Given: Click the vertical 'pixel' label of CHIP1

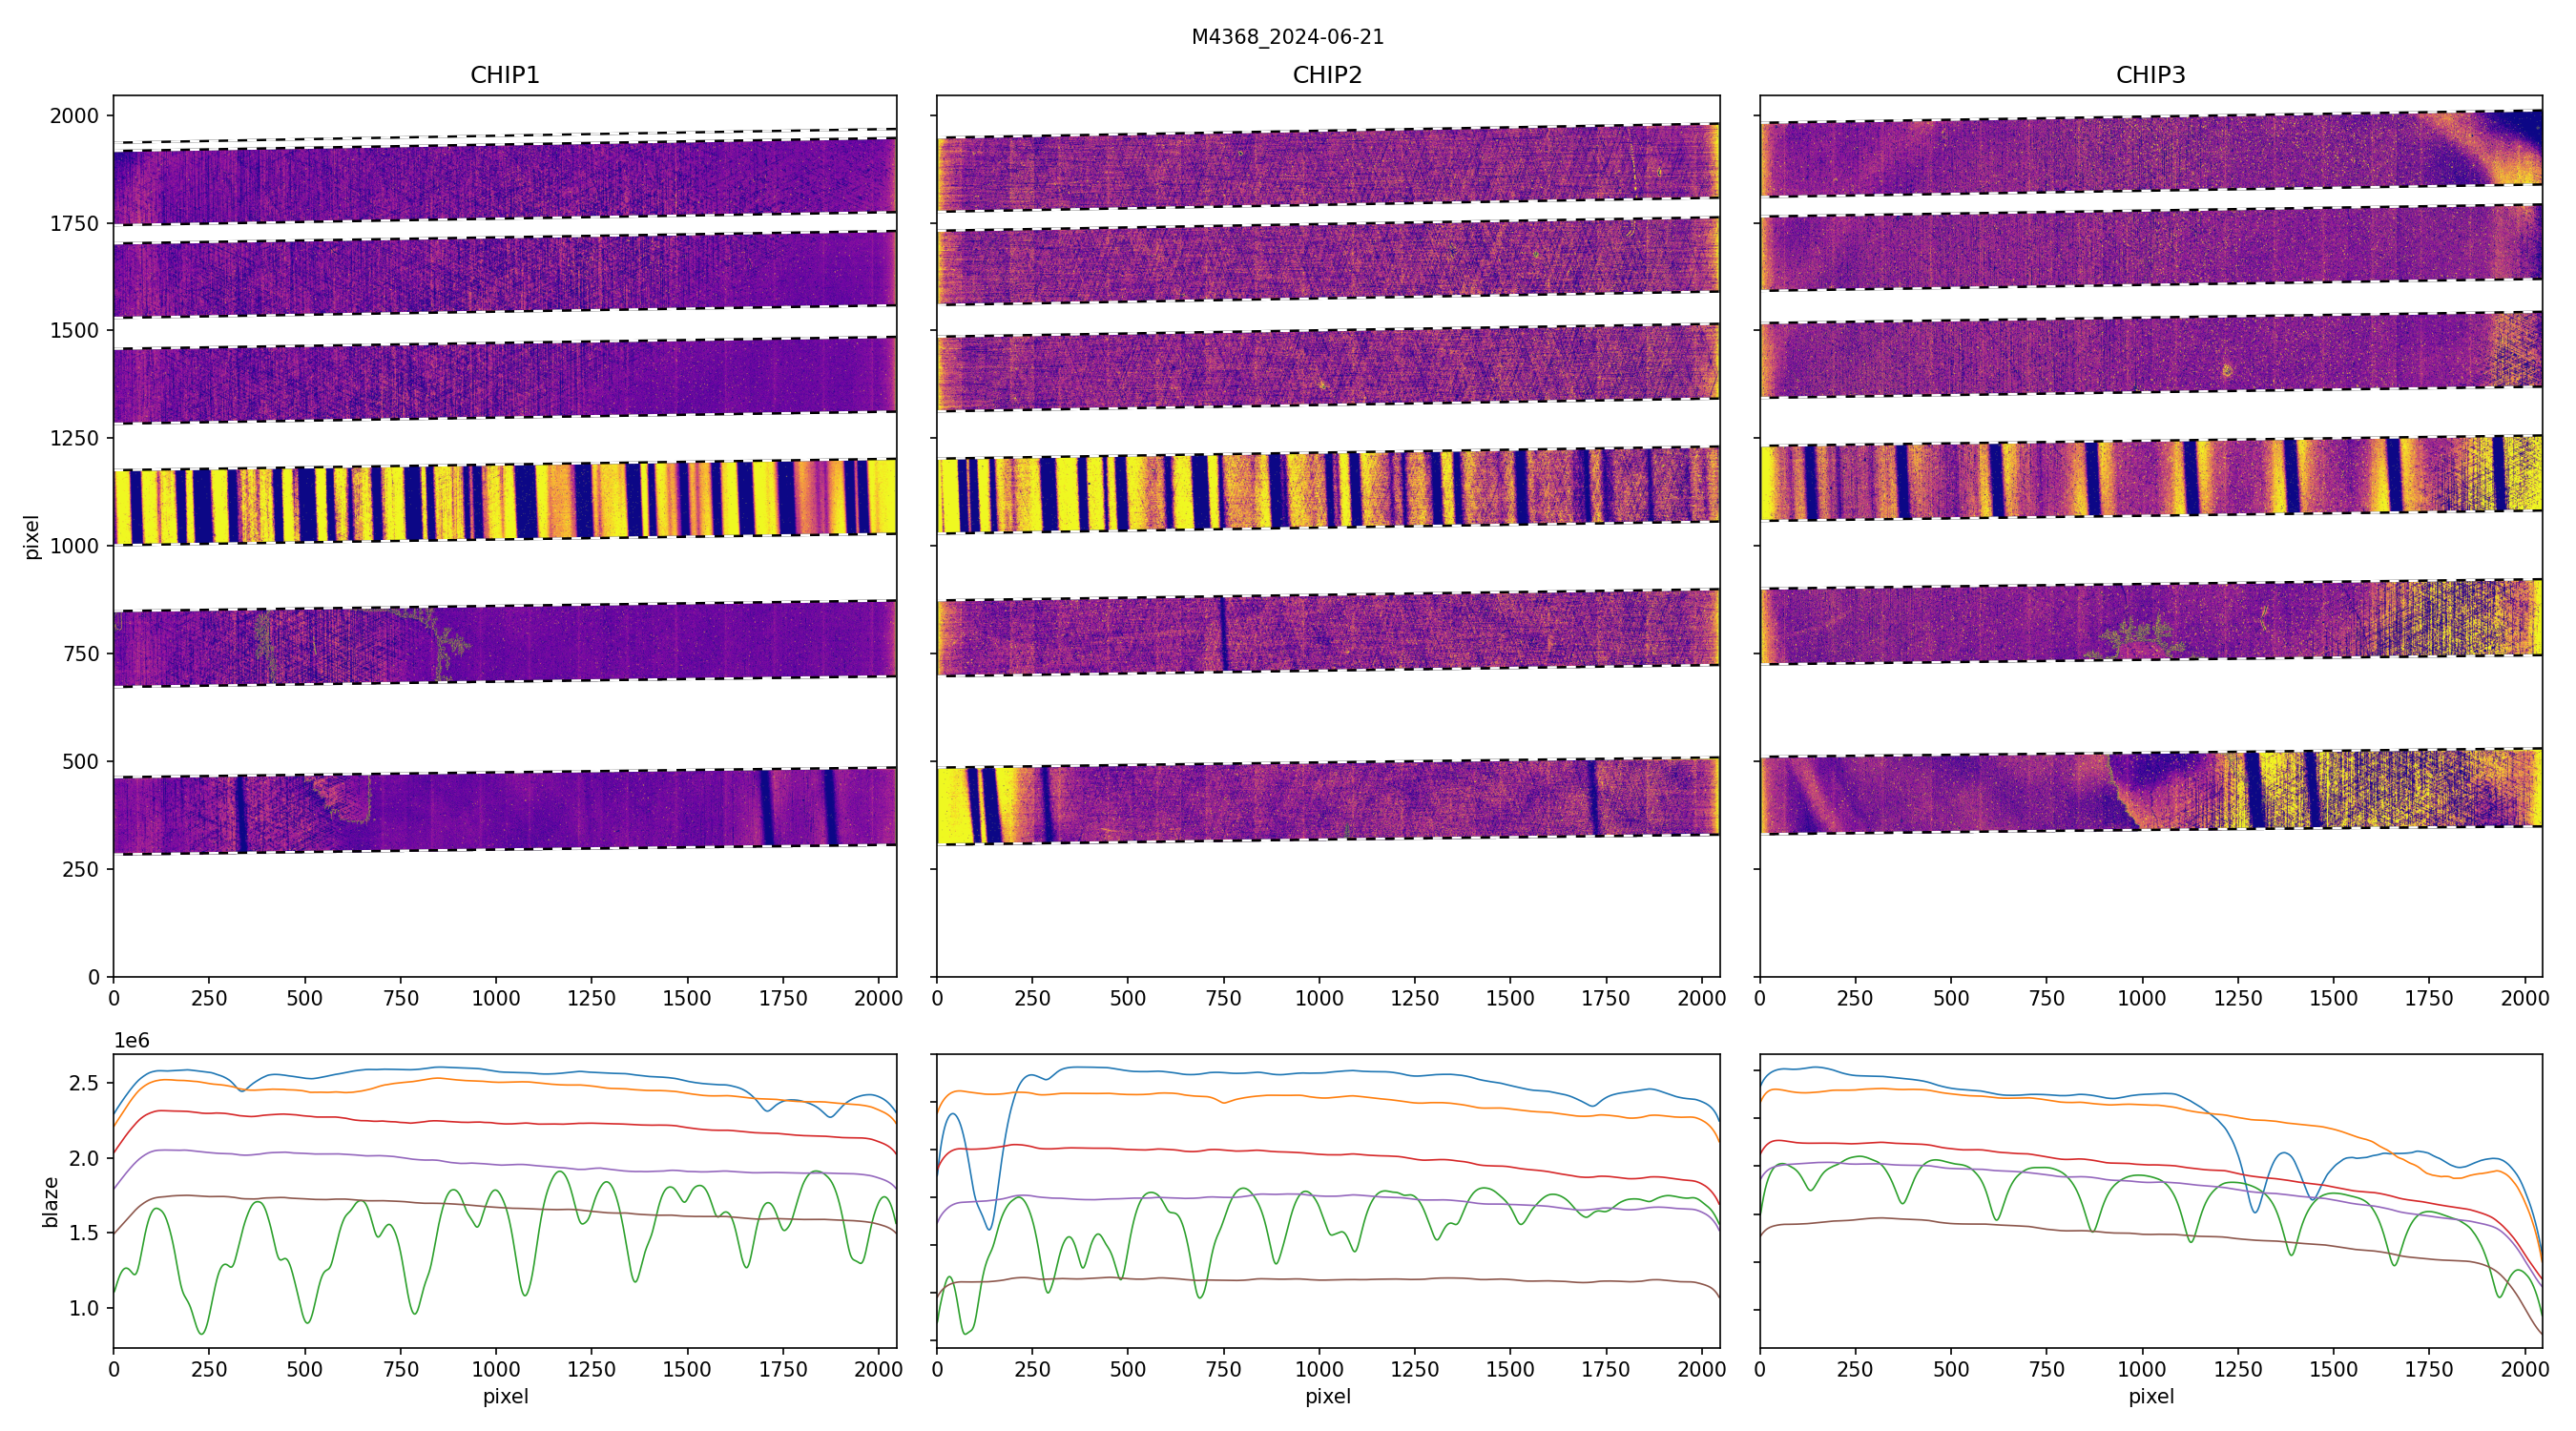Looking at the screenshot, I should click(32, 537).
